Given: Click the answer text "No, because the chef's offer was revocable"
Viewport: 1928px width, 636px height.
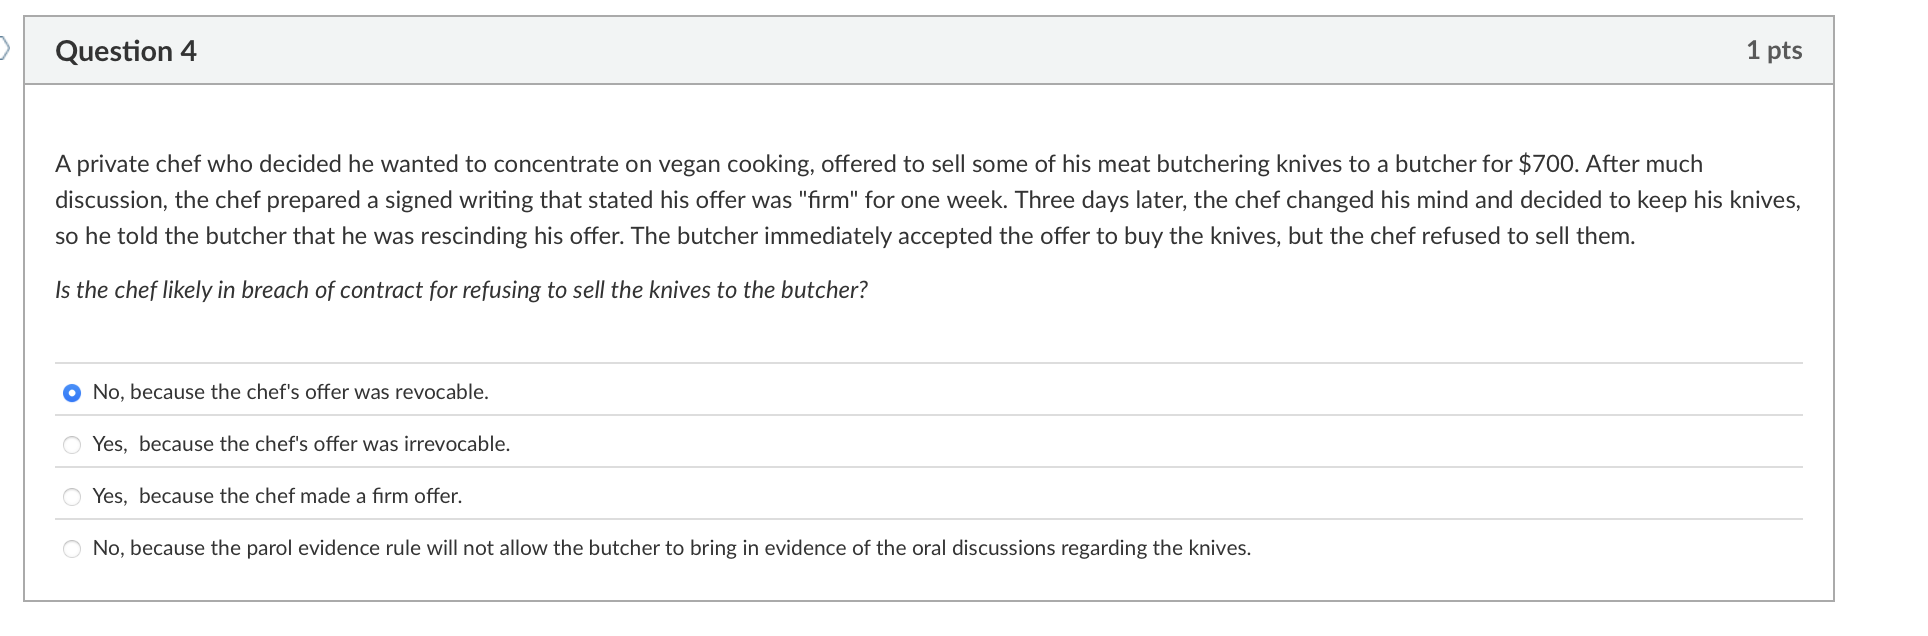Looking at the screenshot, I should pyautogui.click(x=290, y=393).
